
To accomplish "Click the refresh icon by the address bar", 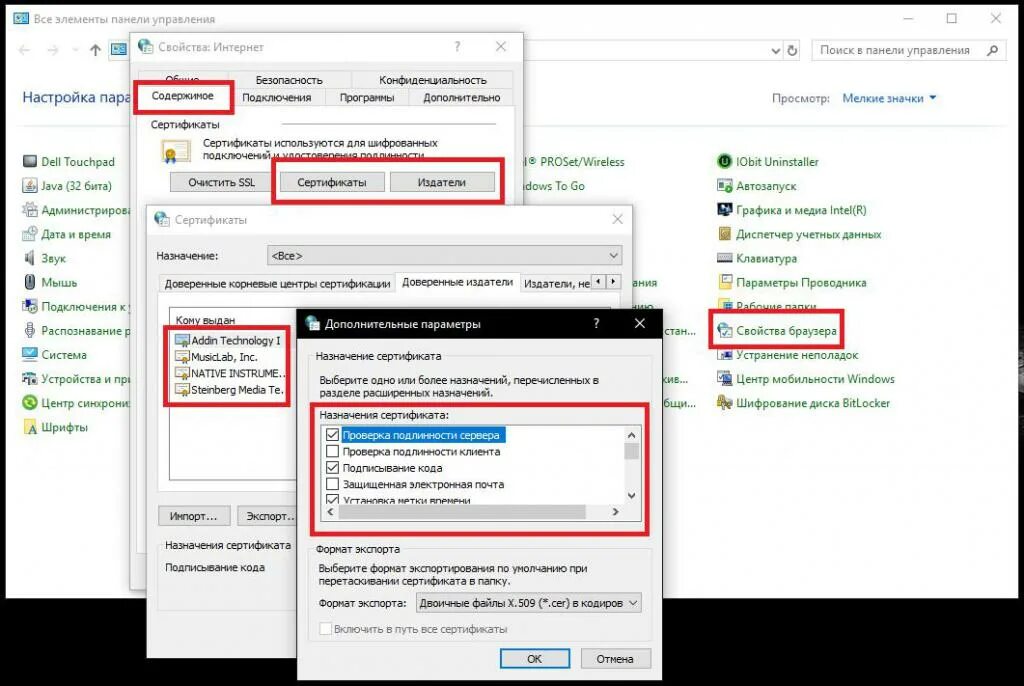I will [792, 50].
